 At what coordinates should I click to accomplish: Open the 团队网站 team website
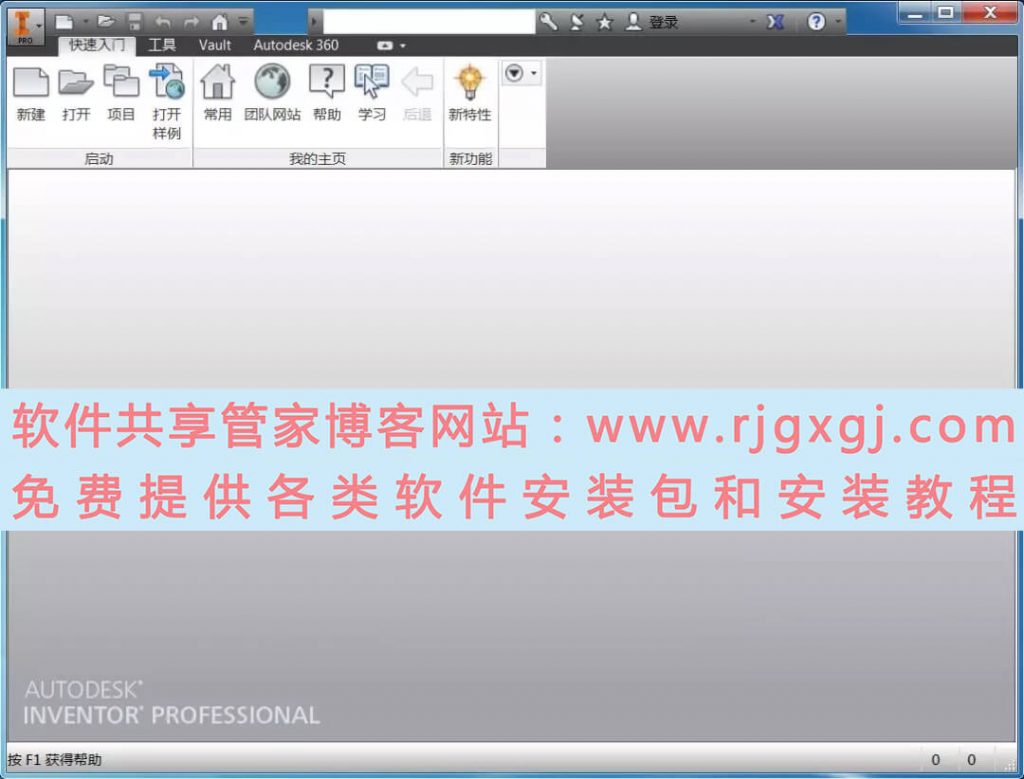[272, 93]
